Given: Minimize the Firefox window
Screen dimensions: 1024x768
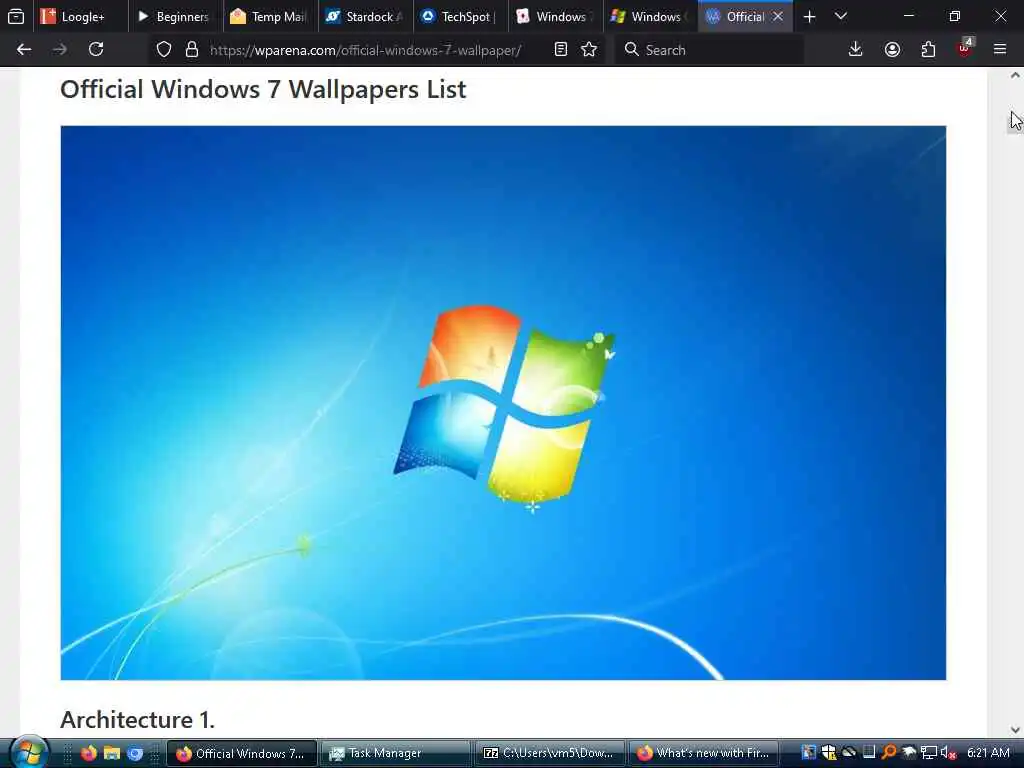Looking at the screenshot, I should point(908,16).
